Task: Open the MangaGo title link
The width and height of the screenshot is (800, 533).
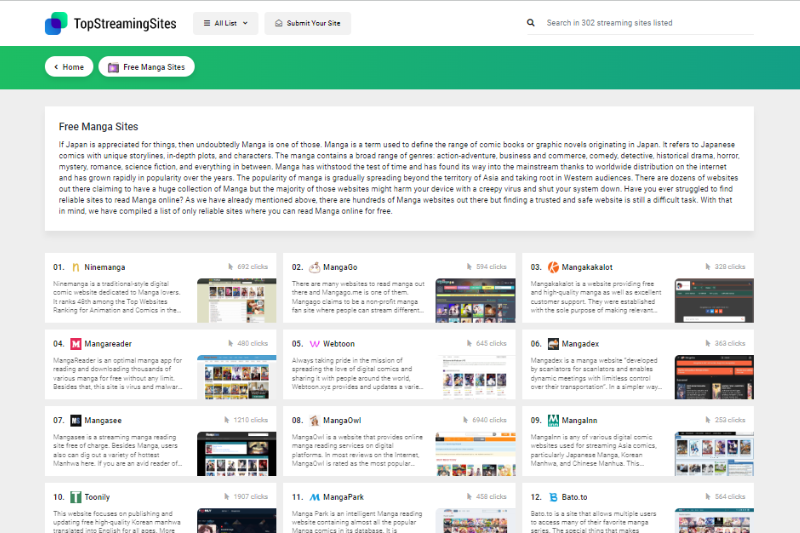Action: 340,267
